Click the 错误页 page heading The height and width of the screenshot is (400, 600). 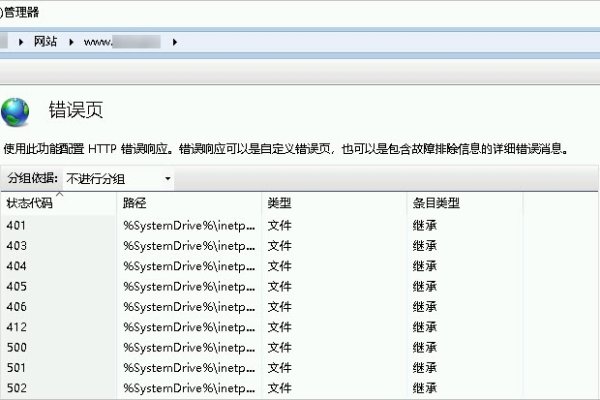tap(76, 110)
